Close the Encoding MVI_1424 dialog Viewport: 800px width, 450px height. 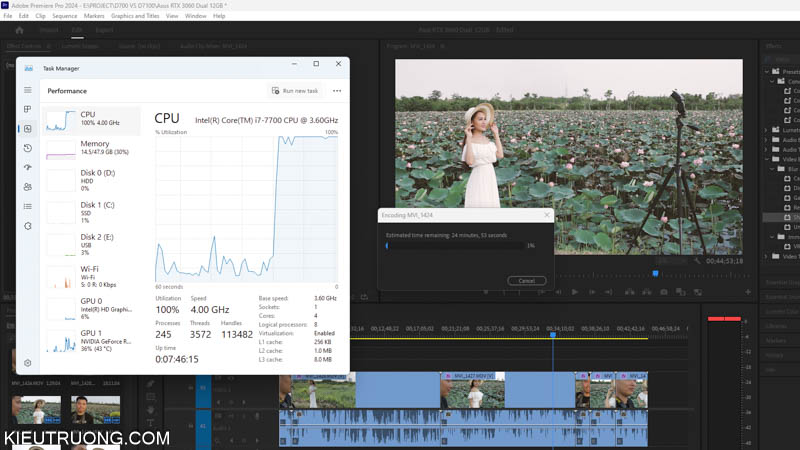[x=547, y=215]
